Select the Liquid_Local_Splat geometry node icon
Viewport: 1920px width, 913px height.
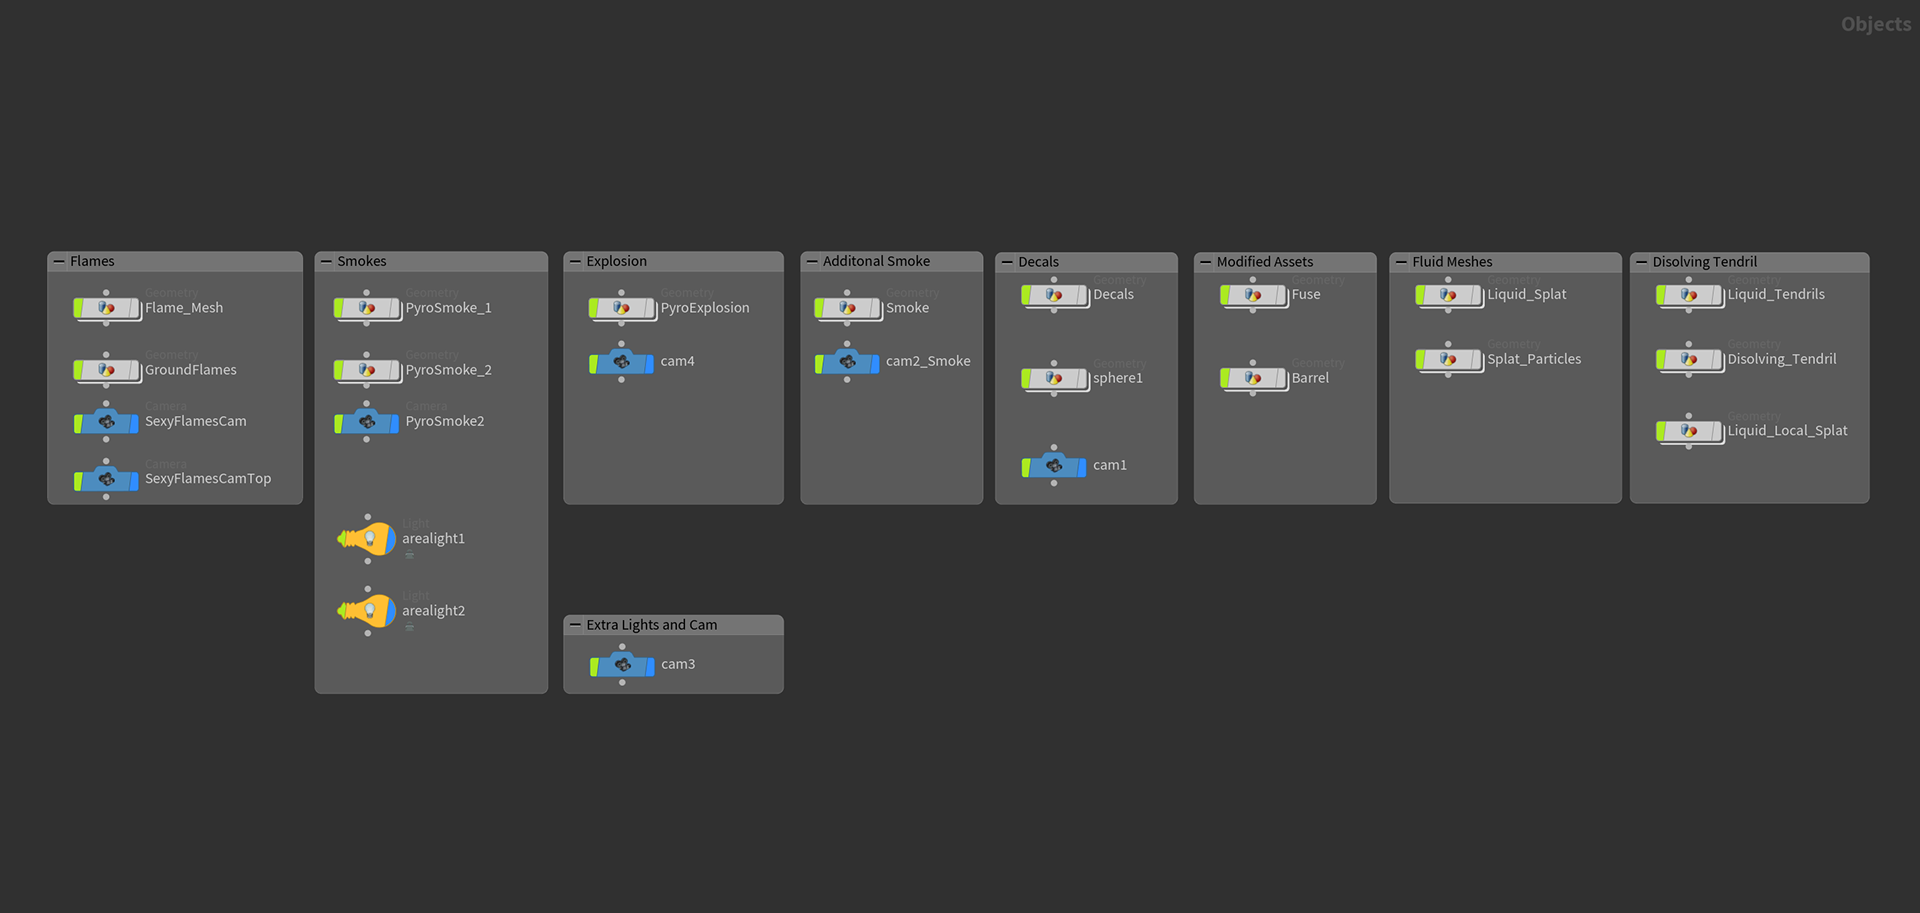[1690, 431]
